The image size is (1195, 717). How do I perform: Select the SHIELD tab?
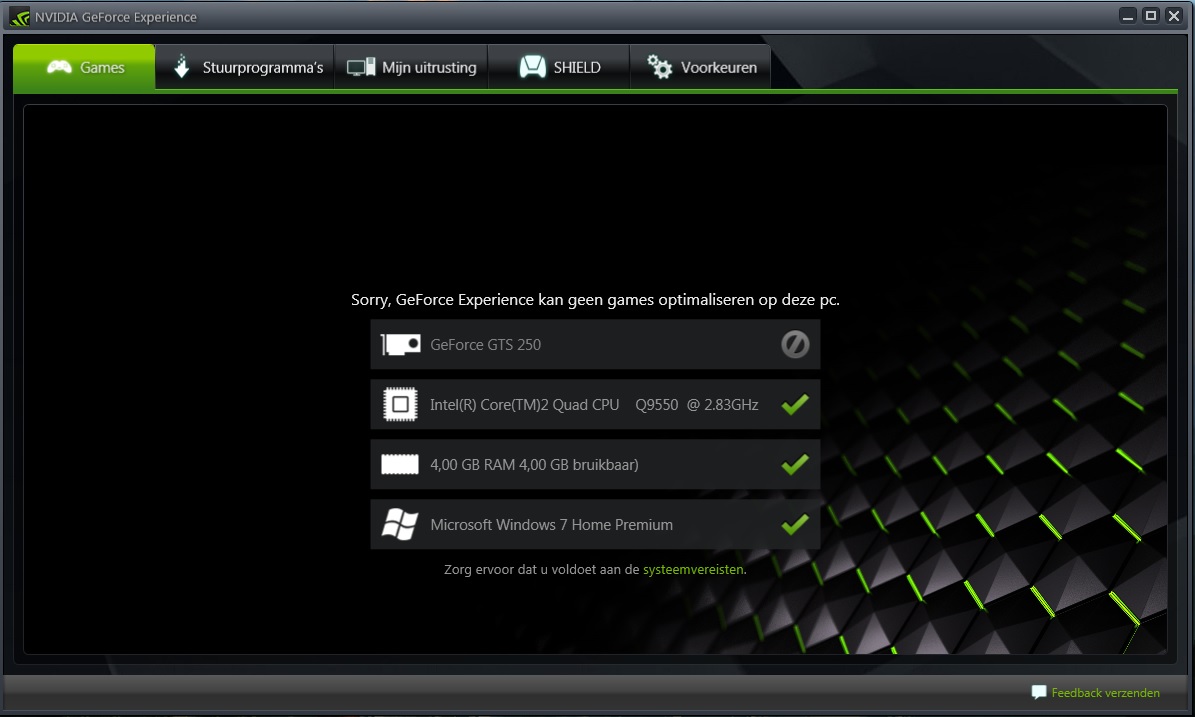(559, 67)
